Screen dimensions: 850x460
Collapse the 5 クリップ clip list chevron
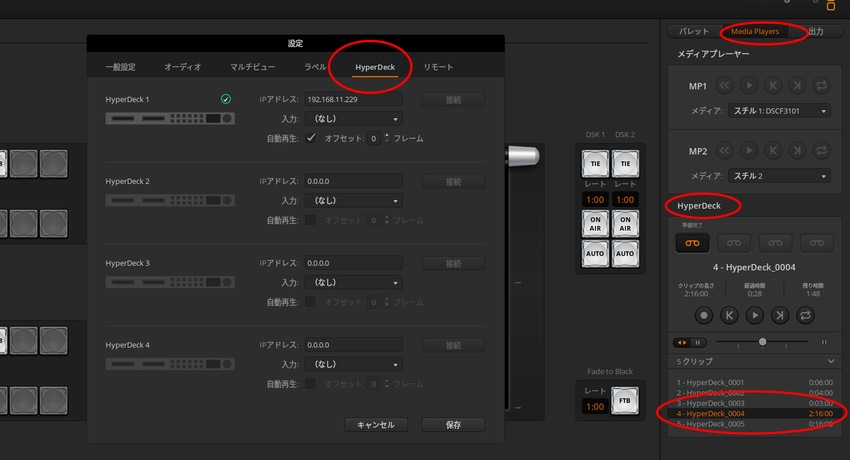(831, 361)
